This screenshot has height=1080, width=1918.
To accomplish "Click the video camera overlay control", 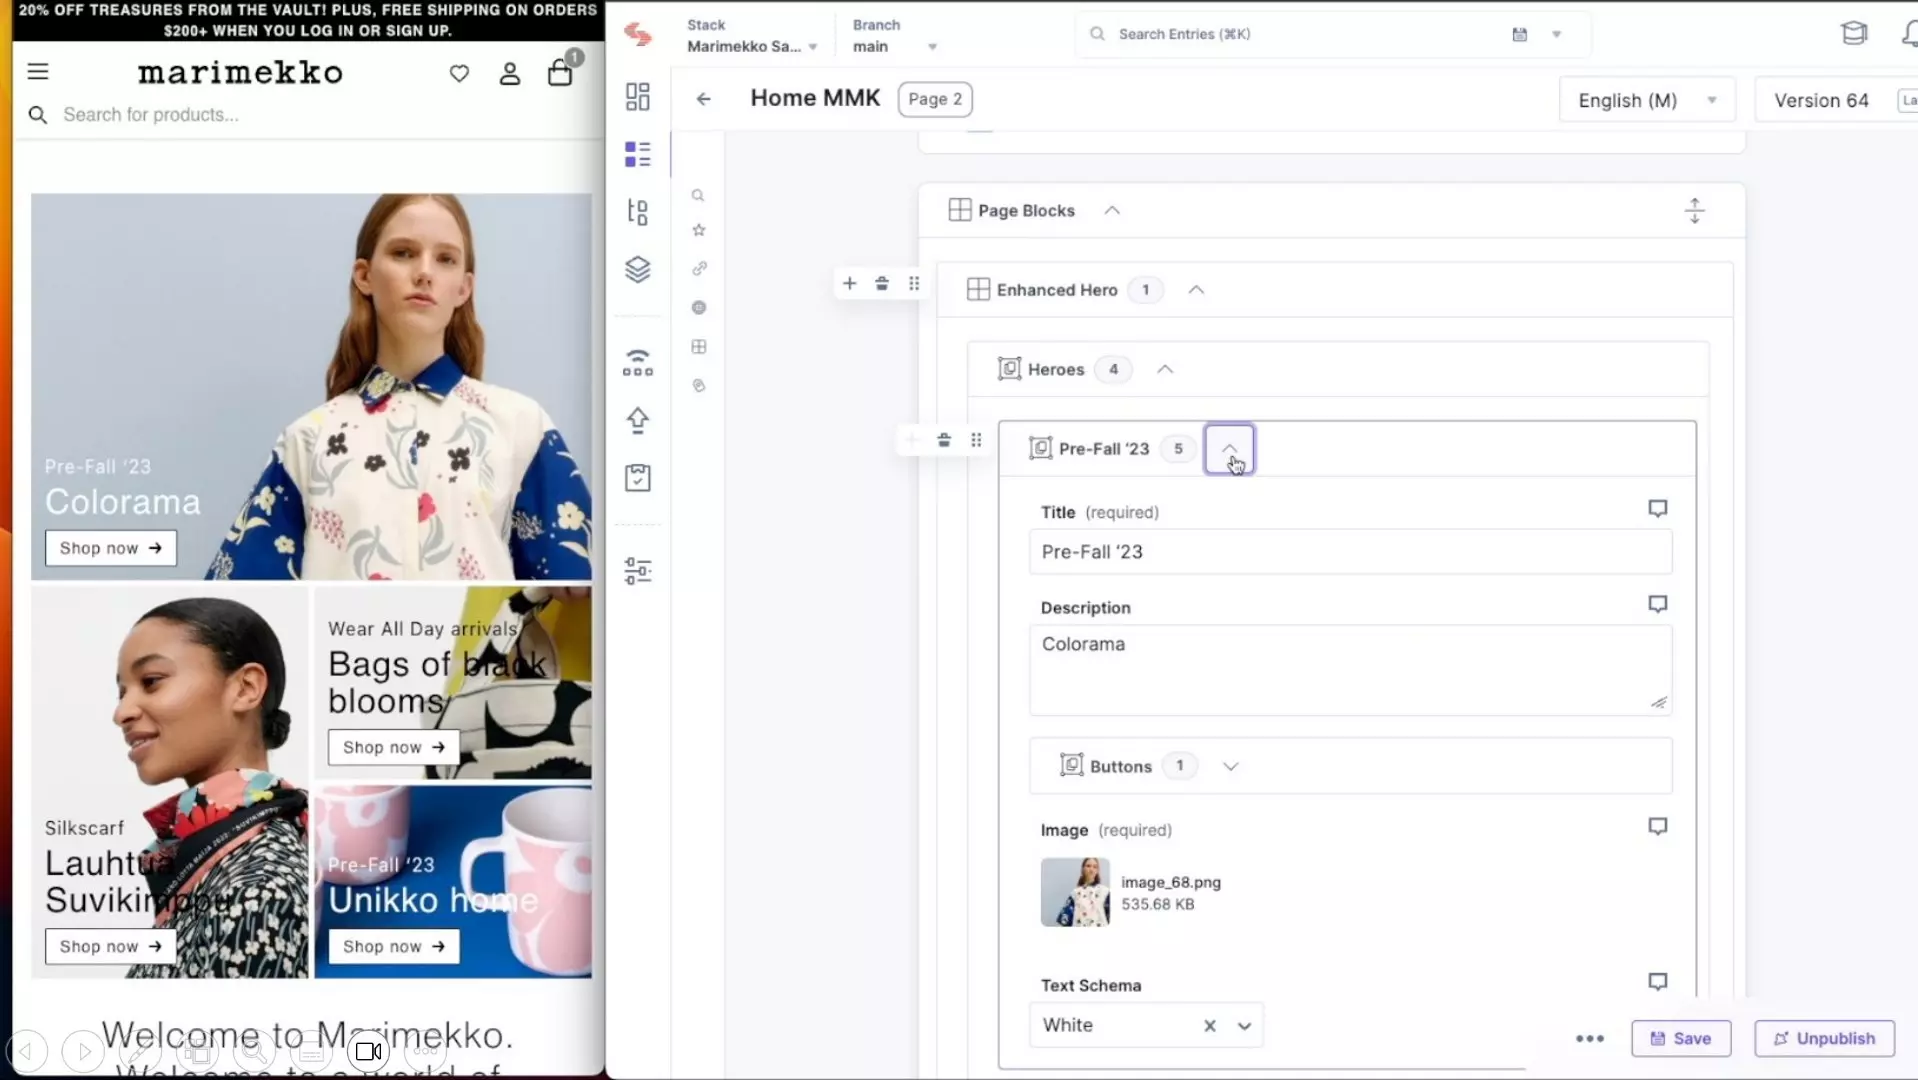I will [x=369, y=1052].
